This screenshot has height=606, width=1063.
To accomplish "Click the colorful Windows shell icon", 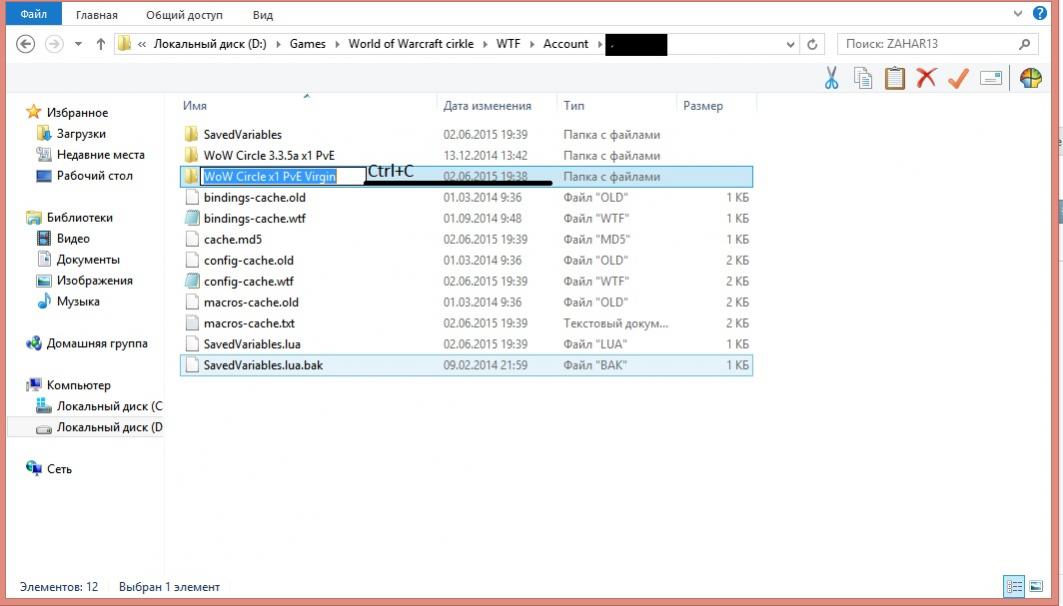I will coord(1030,78).
